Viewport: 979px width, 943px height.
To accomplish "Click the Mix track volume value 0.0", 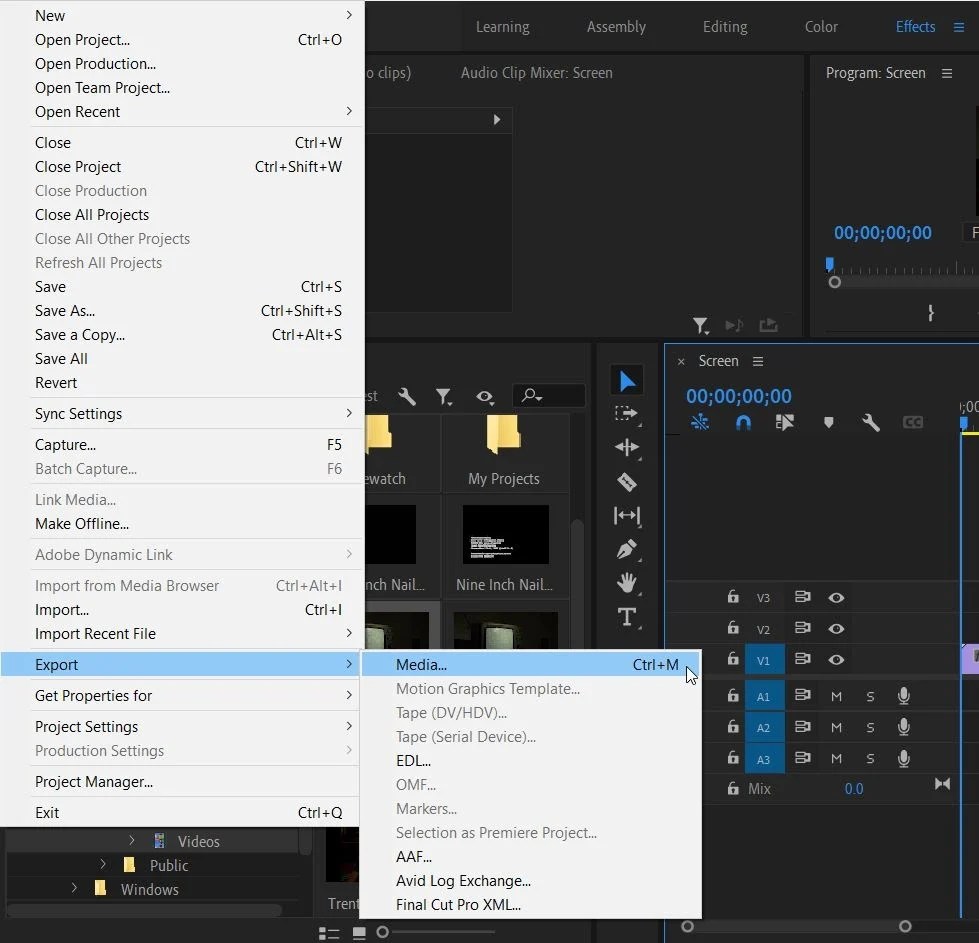I will 854,789.
